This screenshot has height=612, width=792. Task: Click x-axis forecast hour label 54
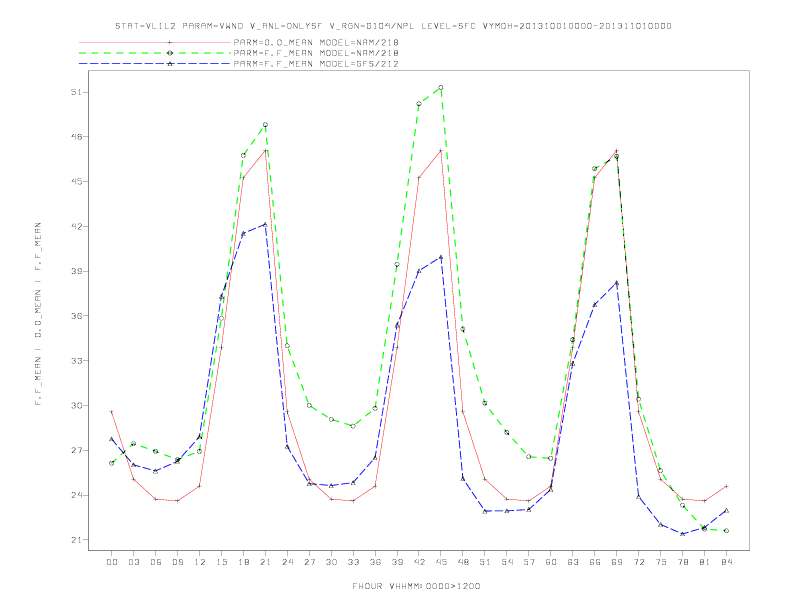point(507,562)
